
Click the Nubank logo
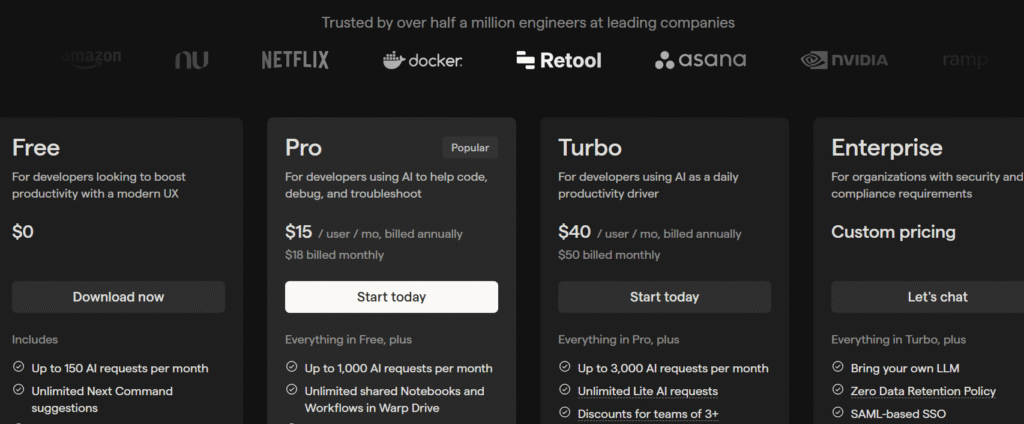191,61
